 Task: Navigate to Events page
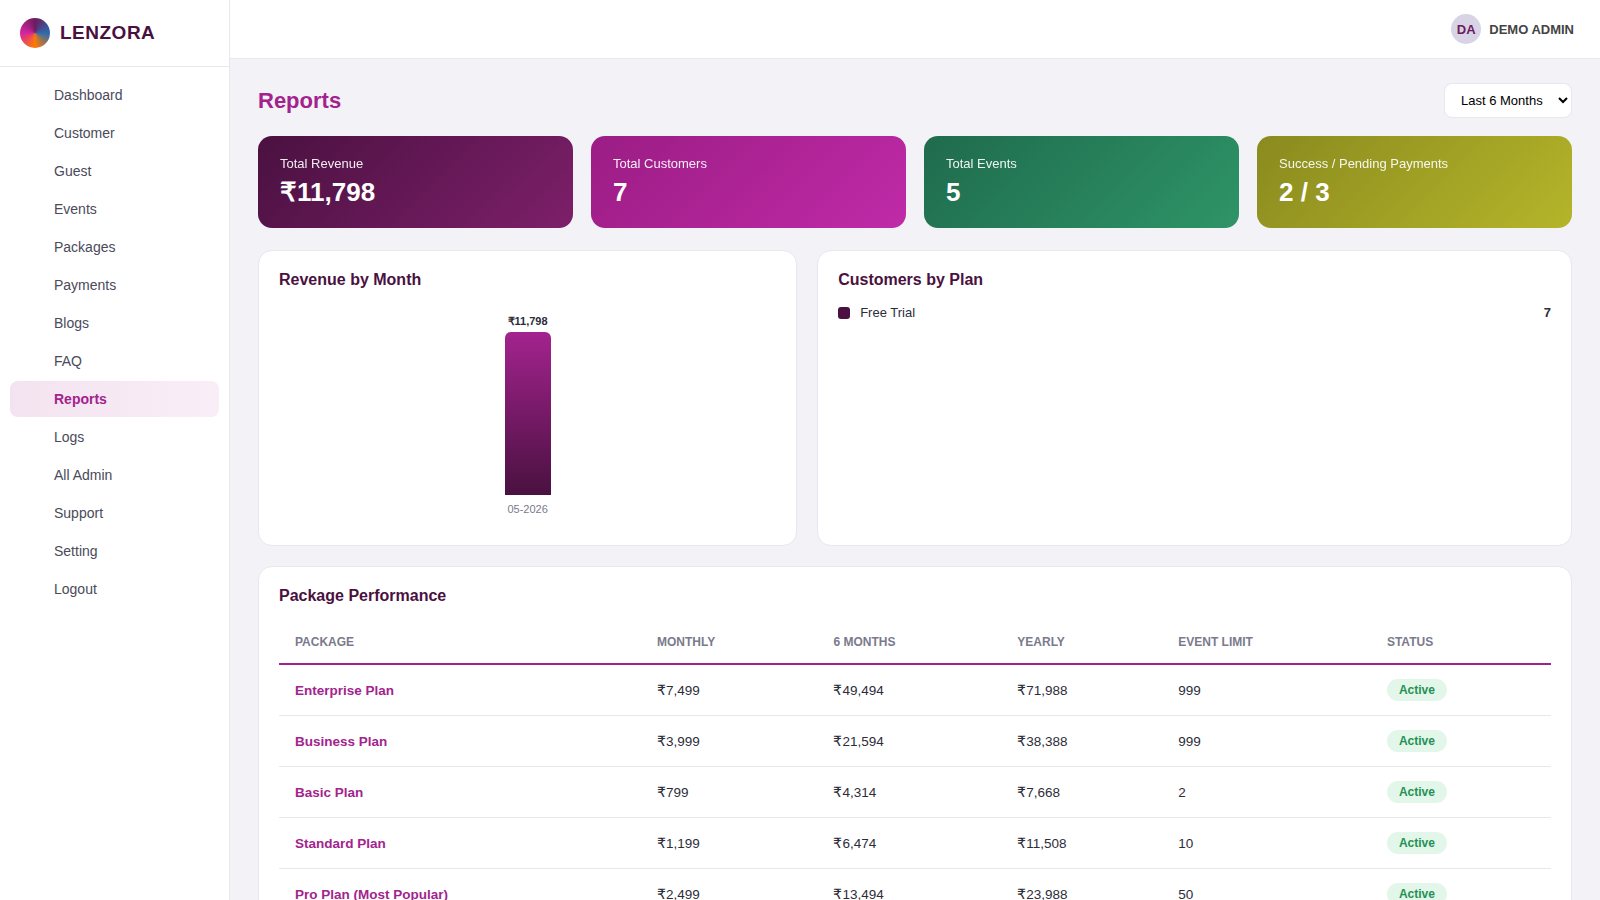tap(114, 209)
